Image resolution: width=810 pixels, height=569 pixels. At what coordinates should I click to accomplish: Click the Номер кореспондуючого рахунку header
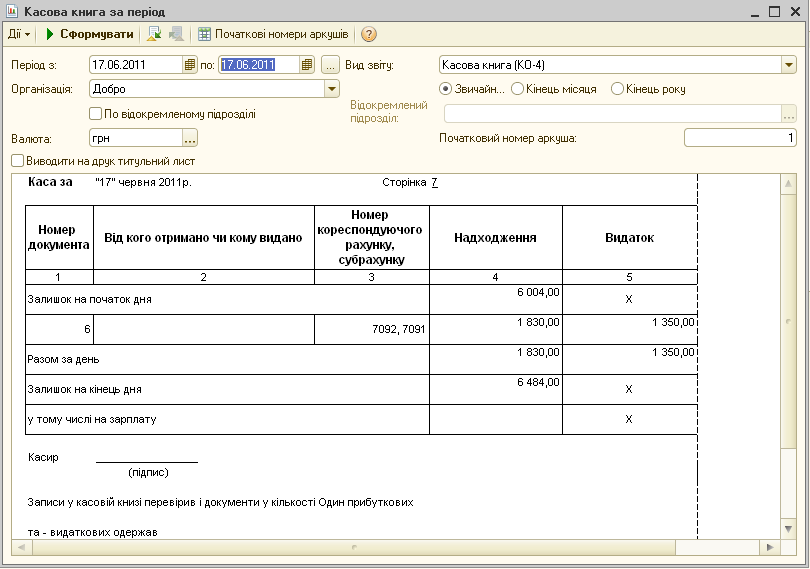pos(371,238)
